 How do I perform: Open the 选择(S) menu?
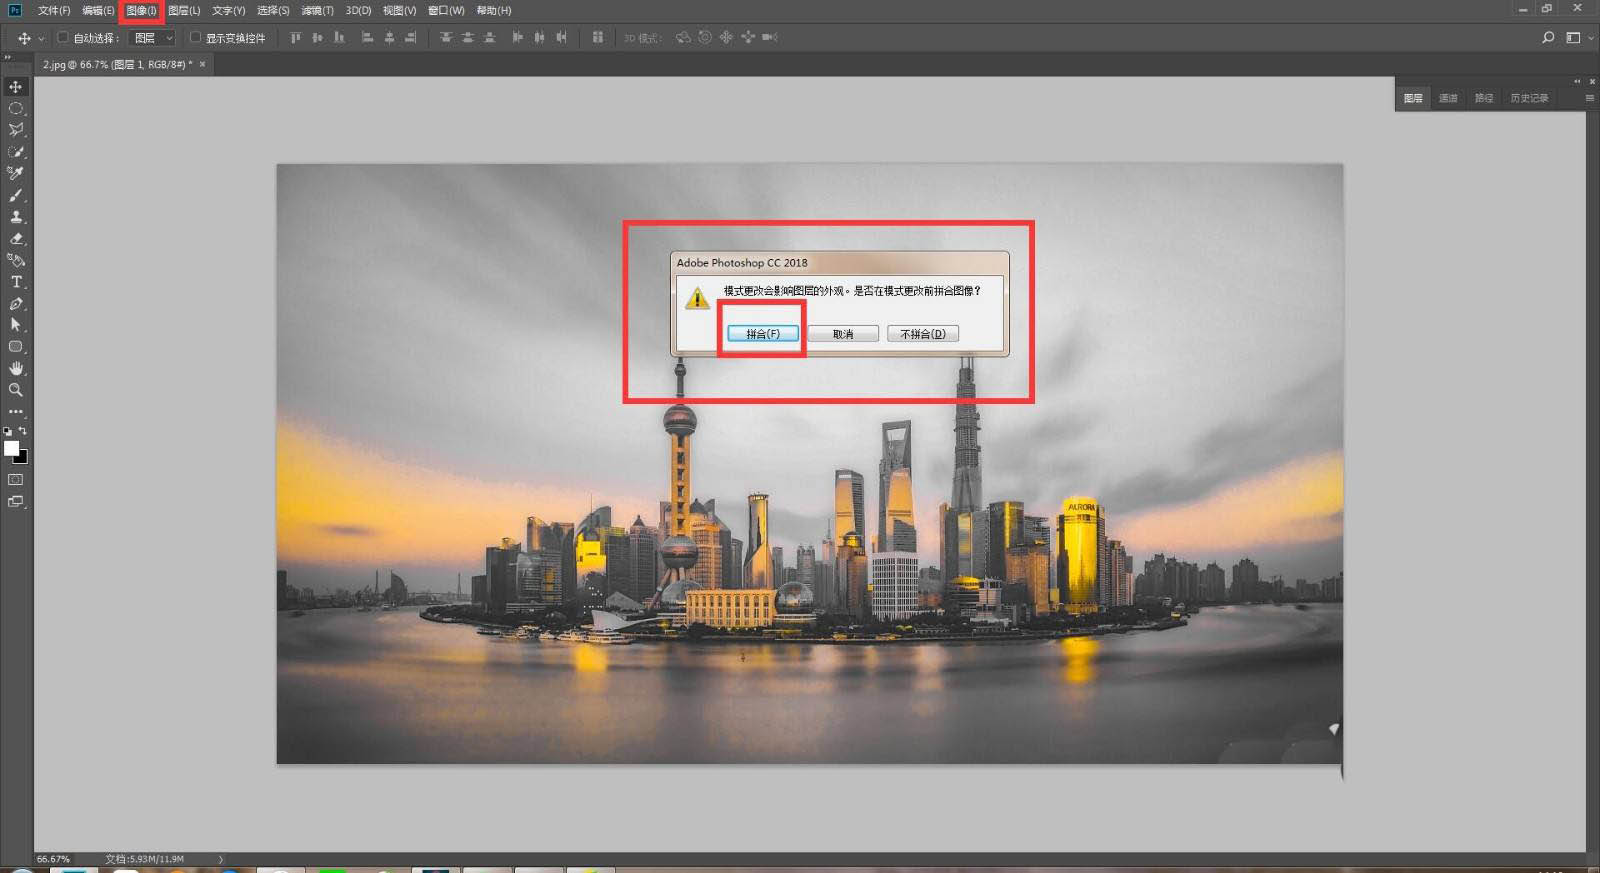(273, 10)
